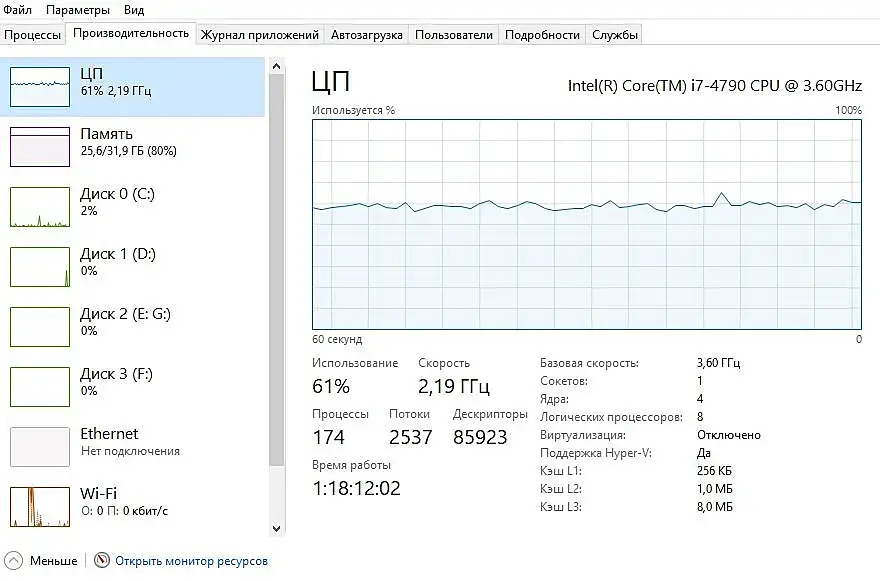Click the sidebar scroll up arrow
This screenshot has width=880, height=581.
click(x=276, y=66)
